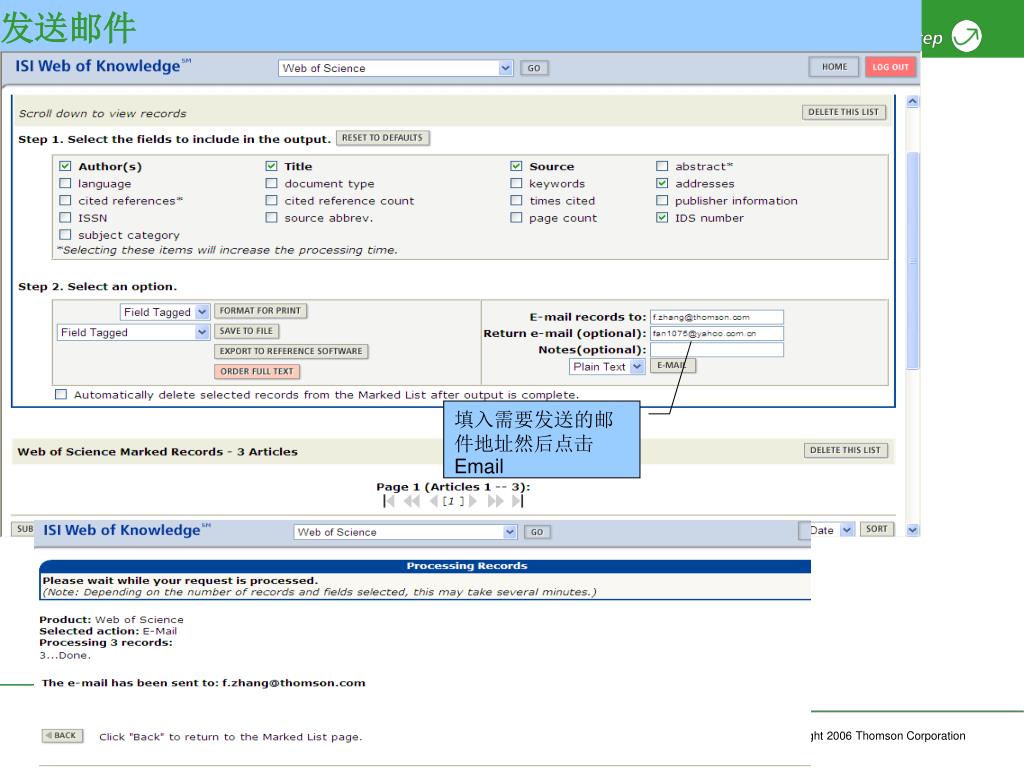Click the green circle arrow icon at top right
This screenshot has height=768, width=1024.
pyautogui.click(x=967, y=36)
